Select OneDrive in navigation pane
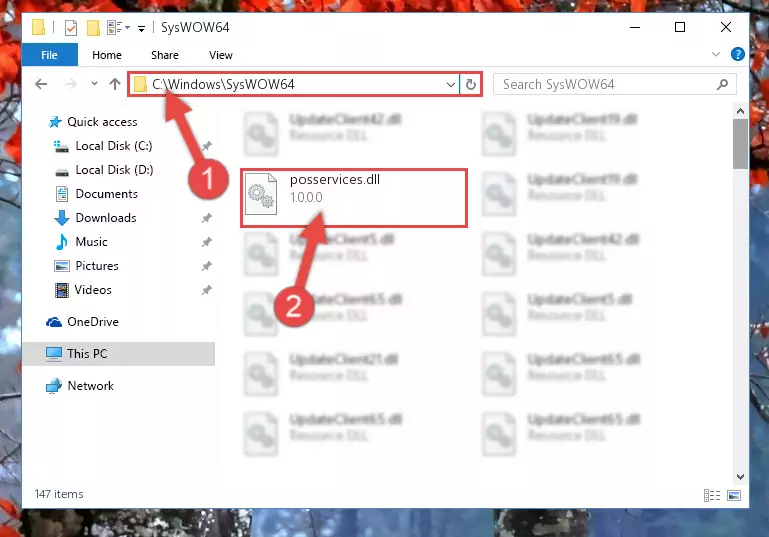 click(93, 322)
